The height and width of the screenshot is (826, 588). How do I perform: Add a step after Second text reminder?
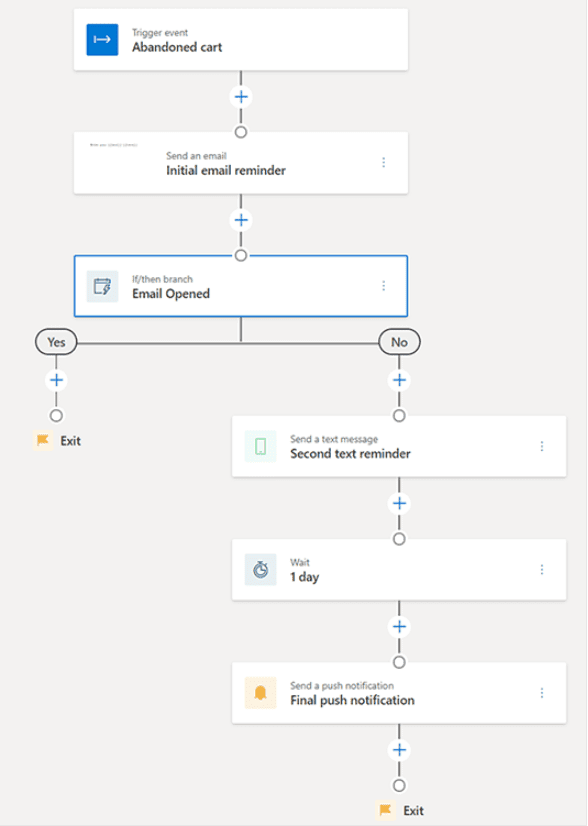399,504
